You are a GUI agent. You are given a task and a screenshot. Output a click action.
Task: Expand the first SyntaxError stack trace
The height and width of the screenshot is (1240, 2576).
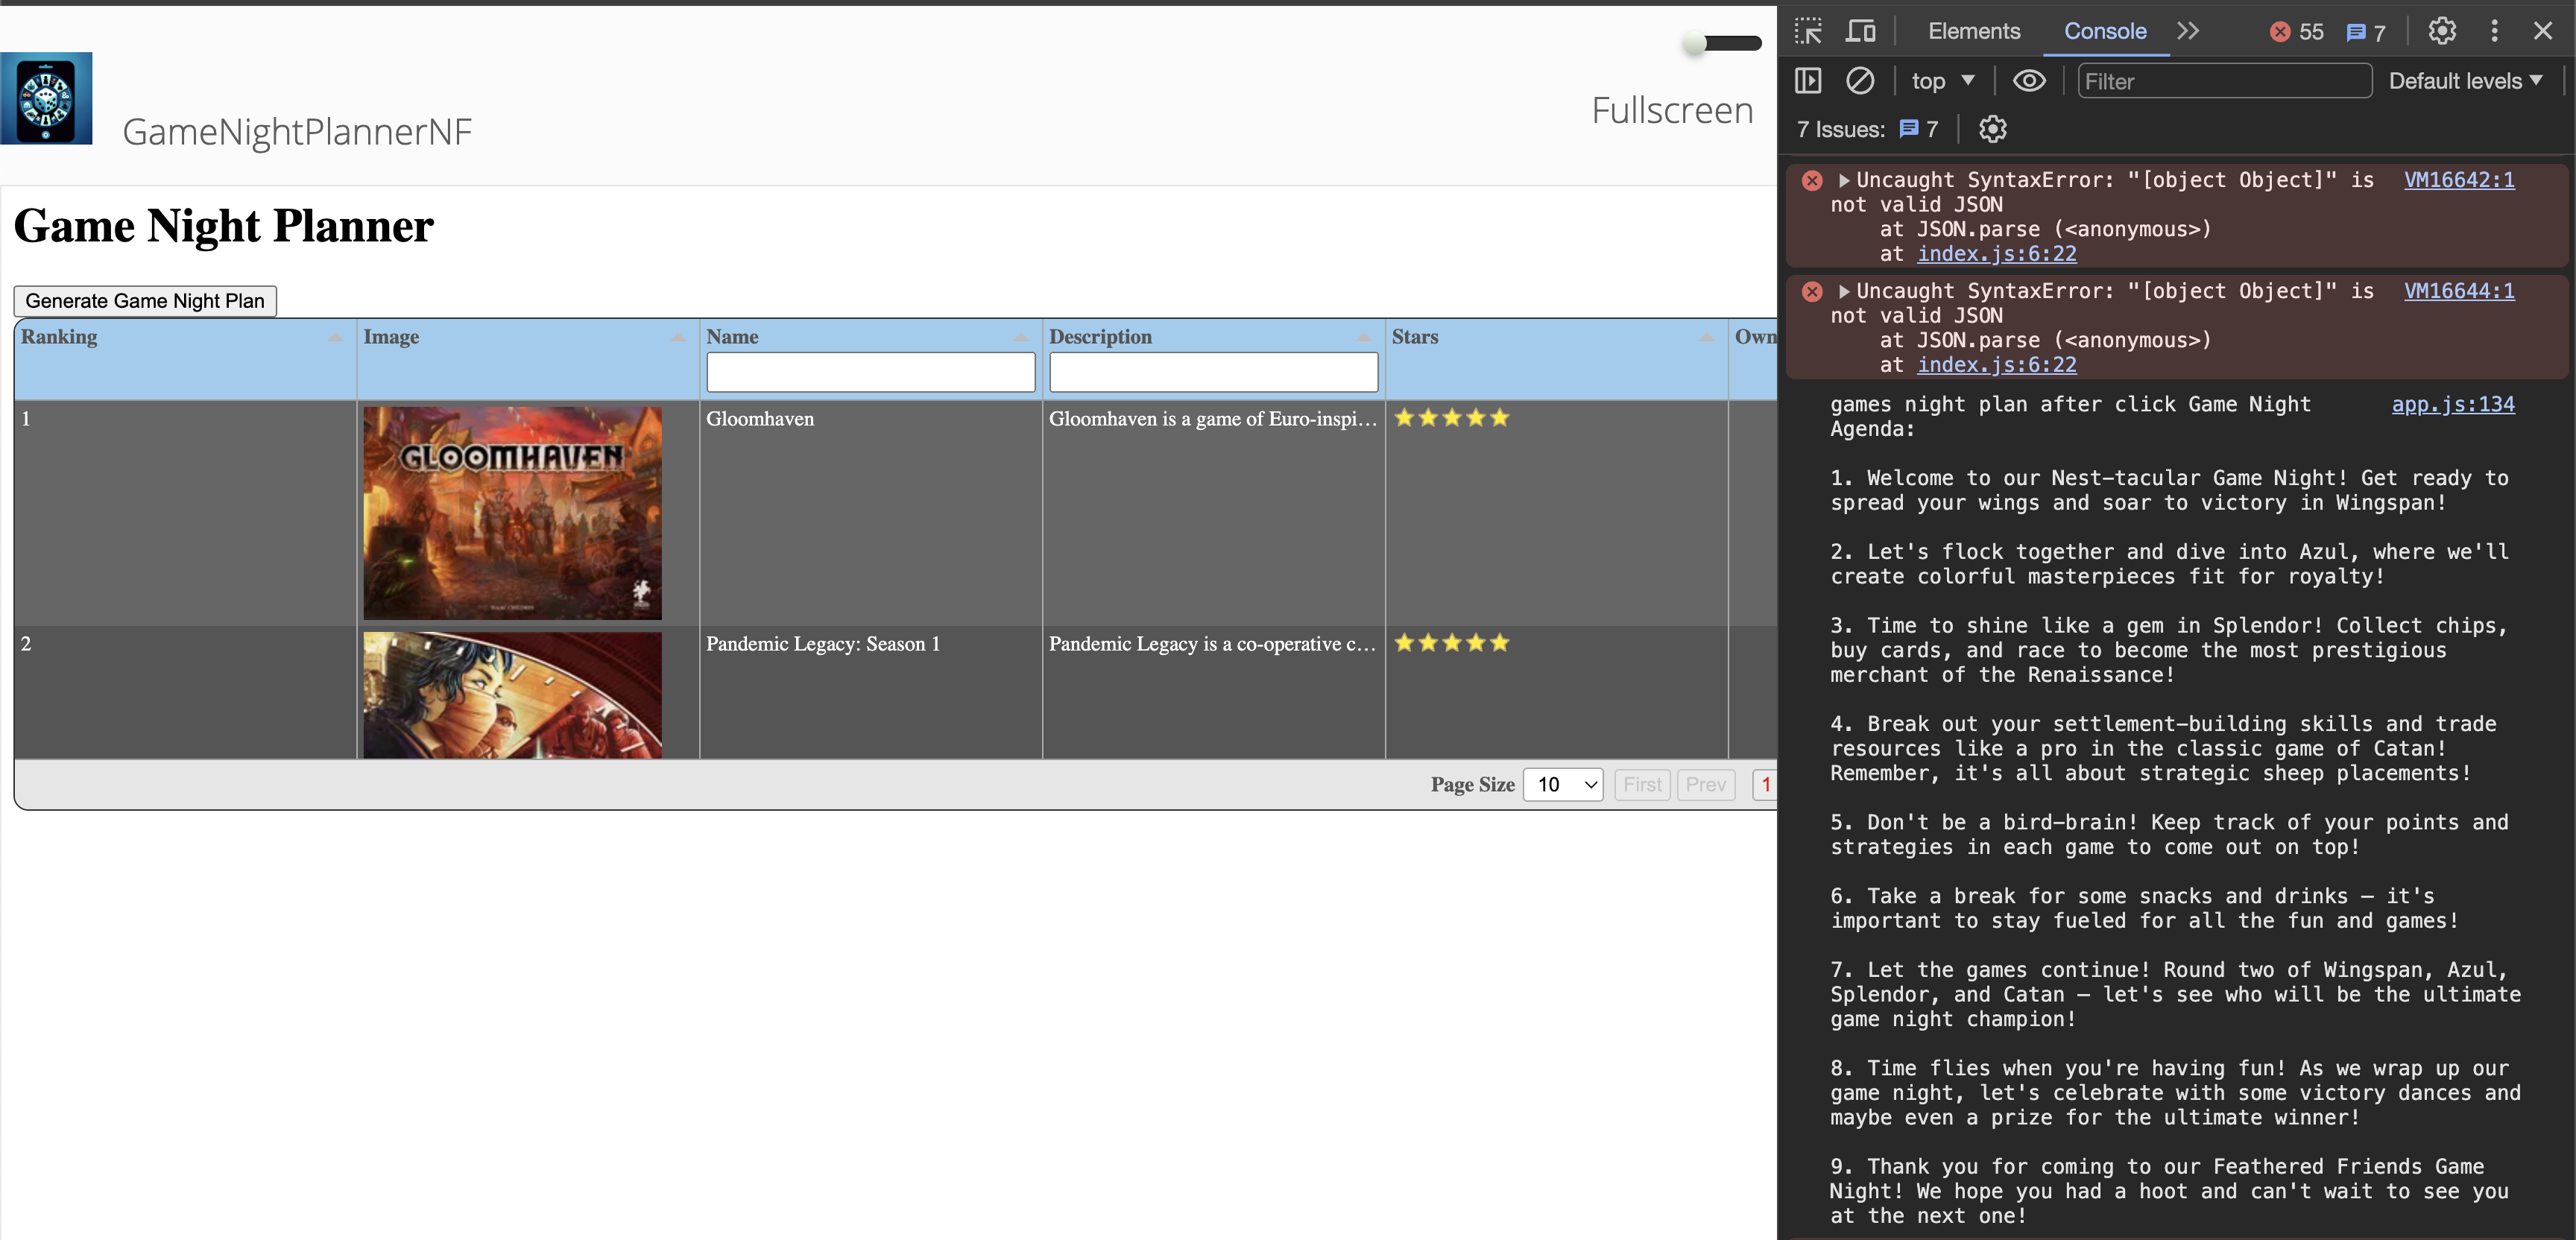[1843, 180]
